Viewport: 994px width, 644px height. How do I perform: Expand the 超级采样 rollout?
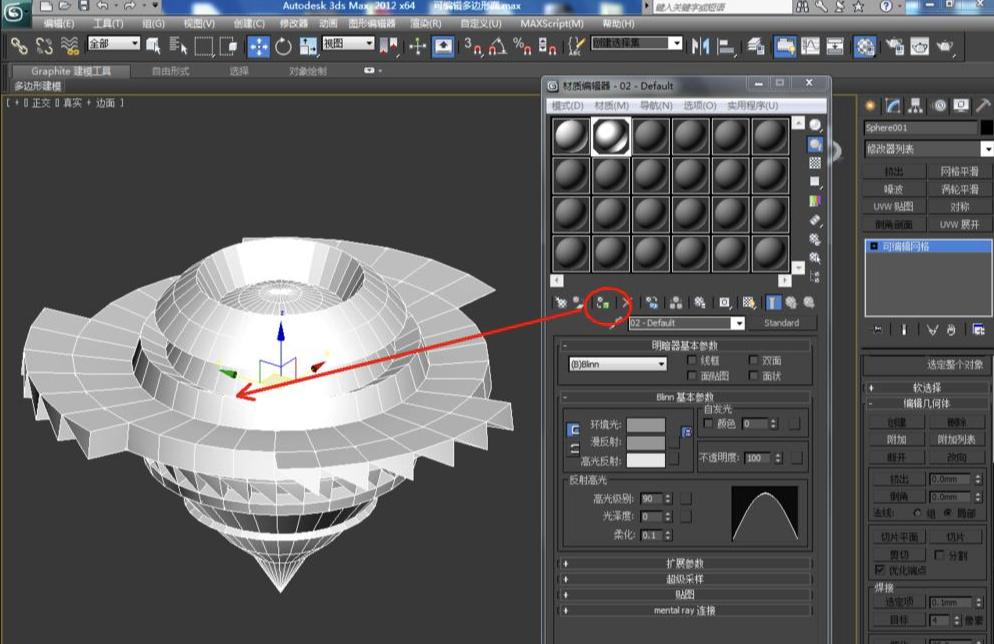(x=685, y=579)
